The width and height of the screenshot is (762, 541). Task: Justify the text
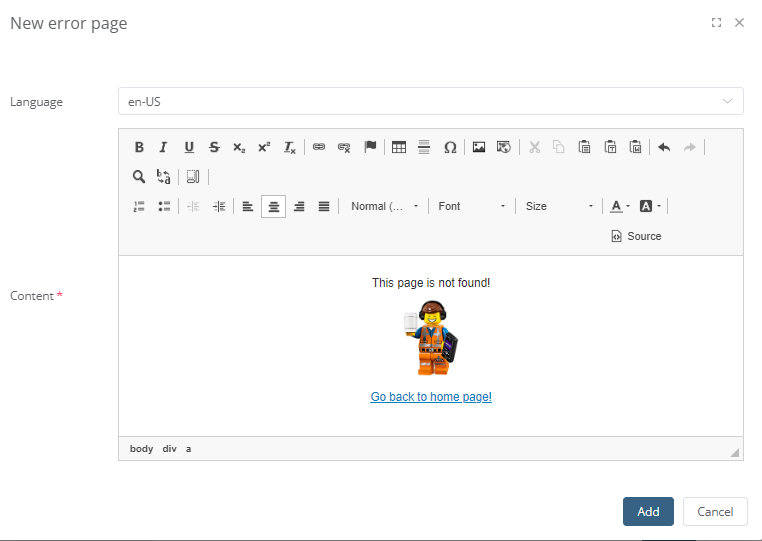click(324, 207)
